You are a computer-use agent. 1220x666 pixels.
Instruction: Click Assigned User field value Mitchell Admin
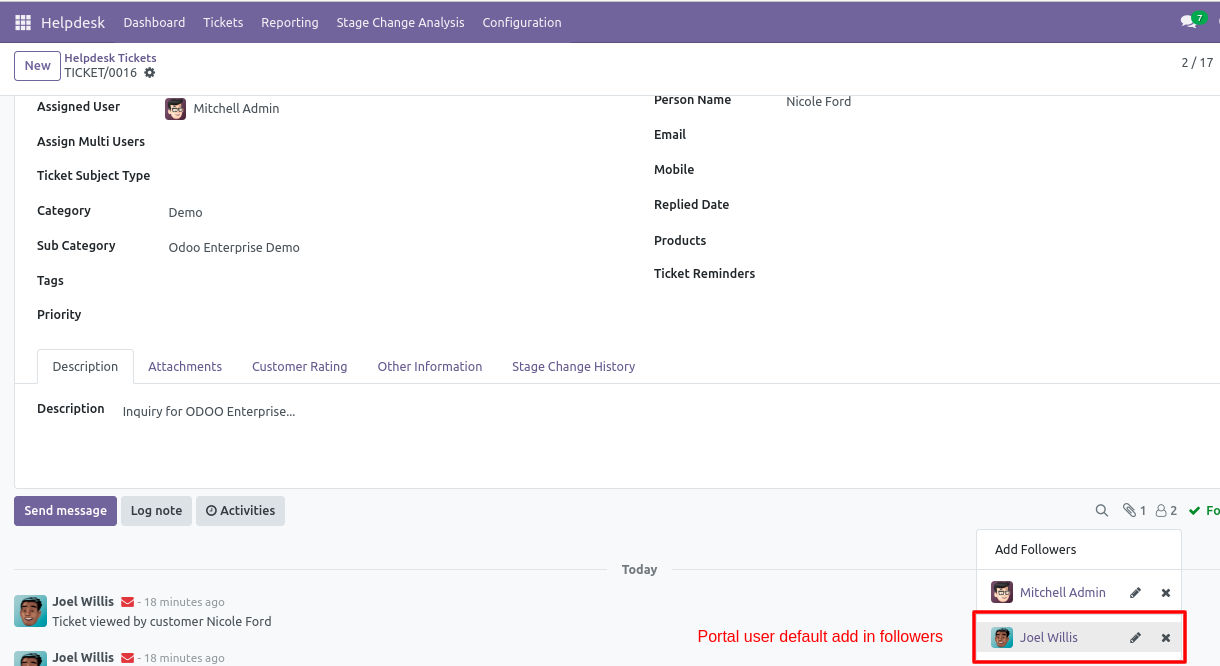[236, 109]
